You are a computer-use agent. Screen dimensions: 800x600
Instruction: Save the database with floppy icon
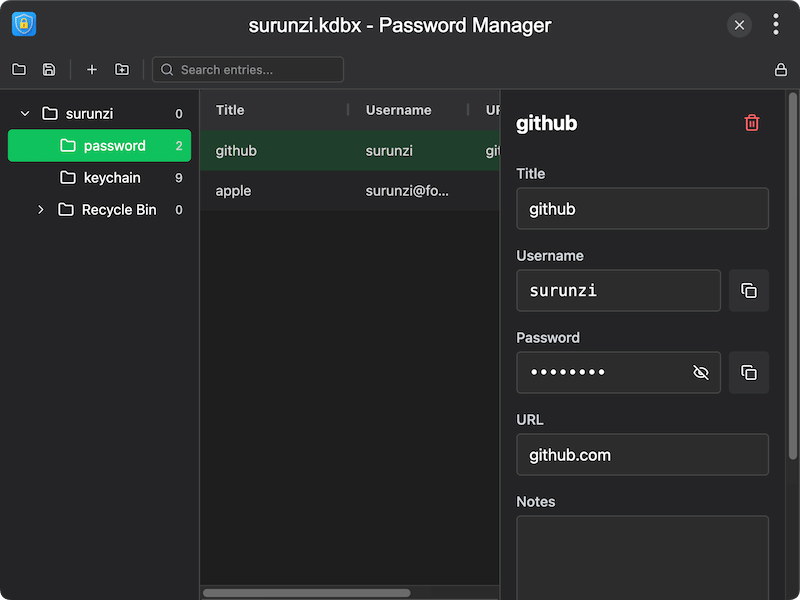49,70
